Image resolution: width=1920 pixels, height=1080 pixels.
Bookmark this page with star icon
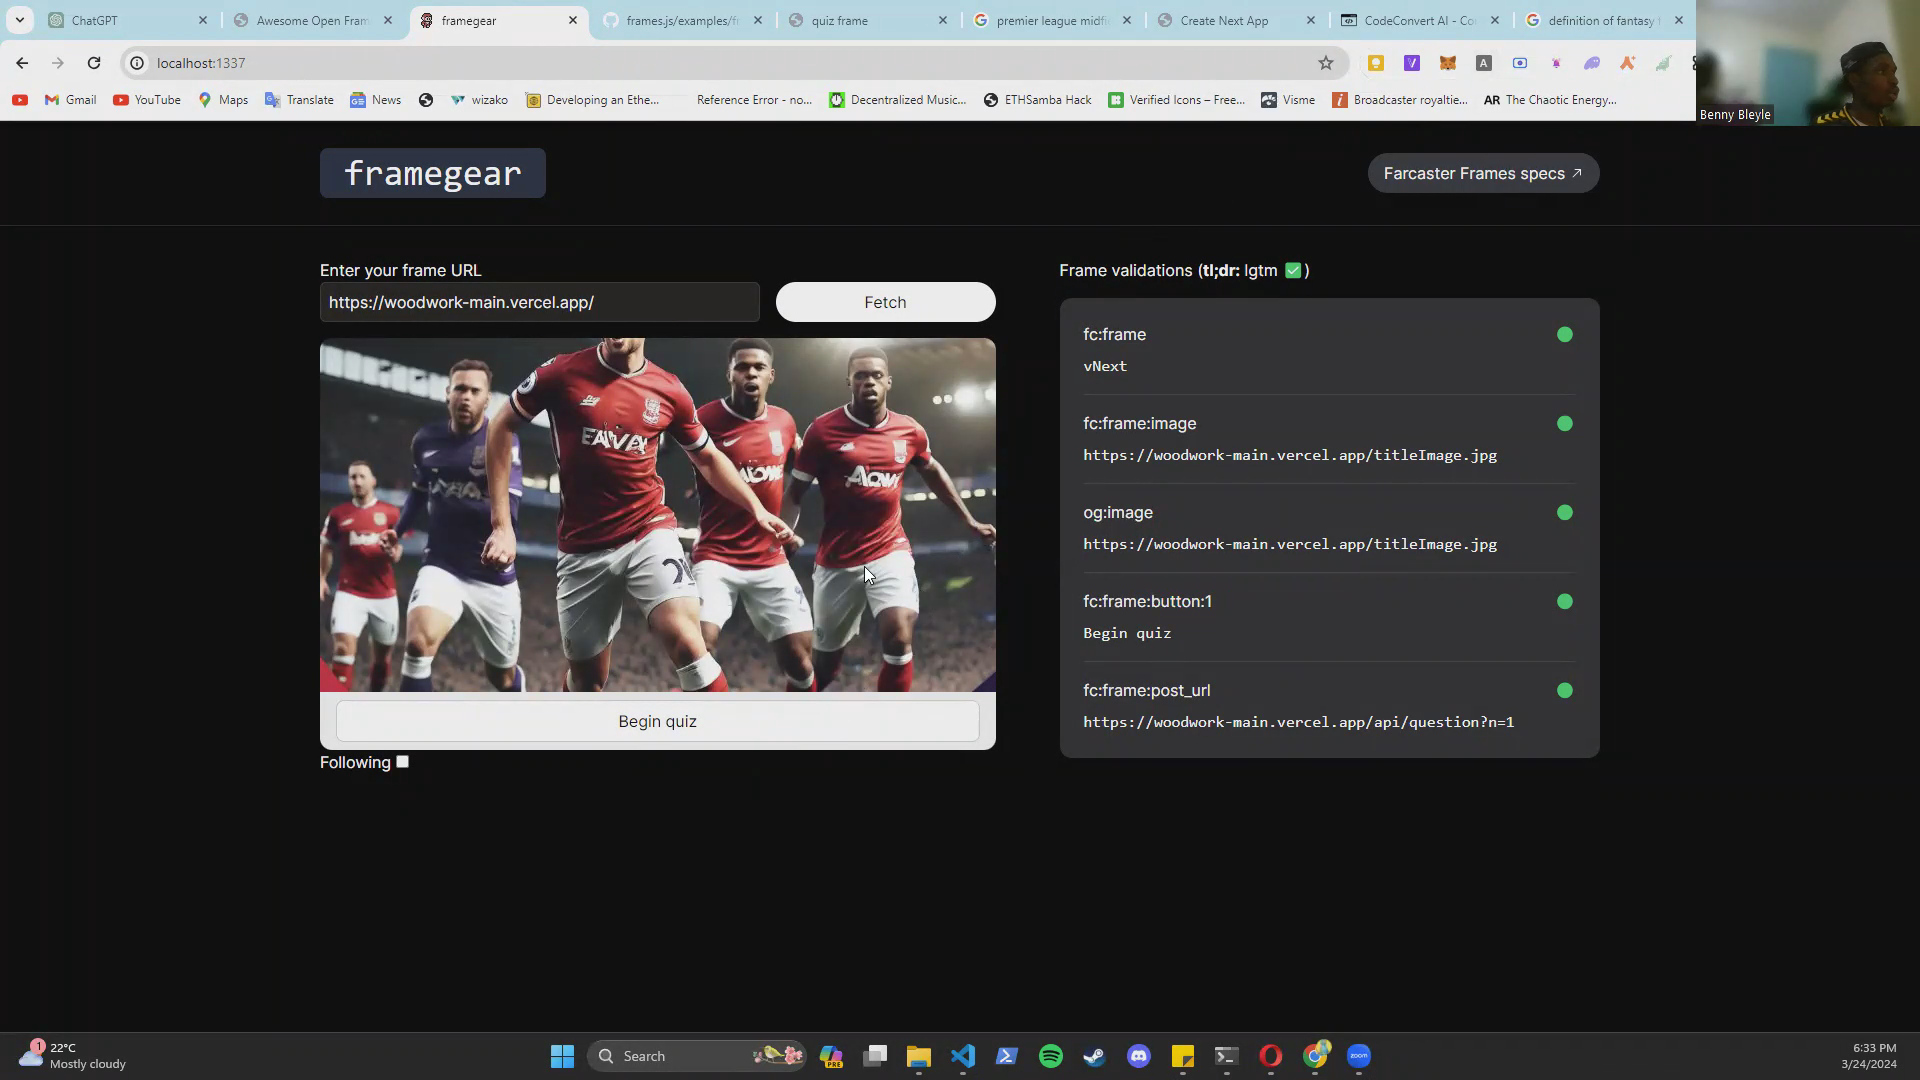(1326, 63)
